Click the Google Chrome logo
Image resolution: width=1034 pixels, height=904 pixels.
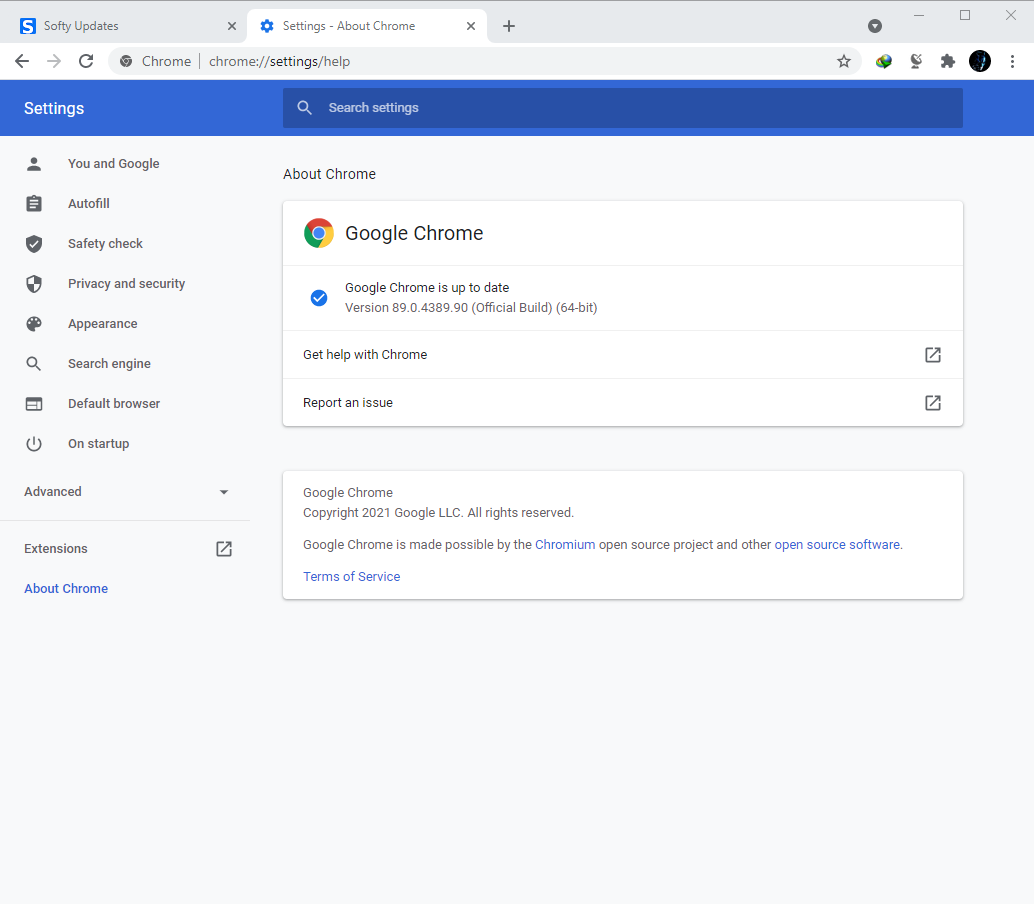pos(319,233)
